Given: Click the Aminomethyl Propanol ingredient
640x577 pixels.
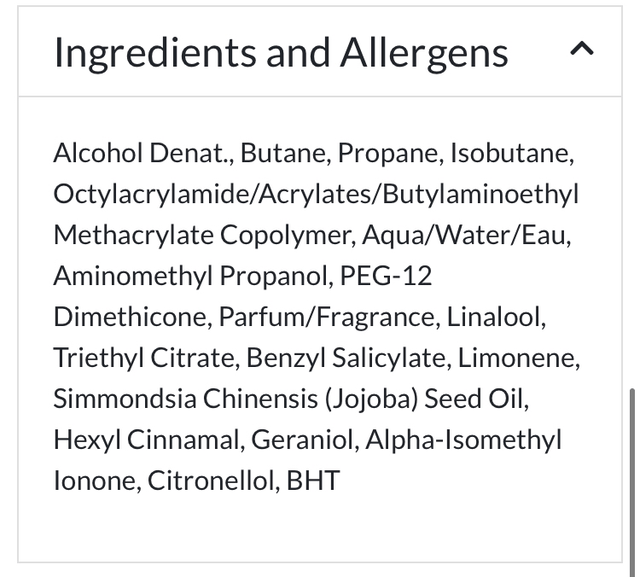Looking at the screenshot, I should tap(192, 276).
